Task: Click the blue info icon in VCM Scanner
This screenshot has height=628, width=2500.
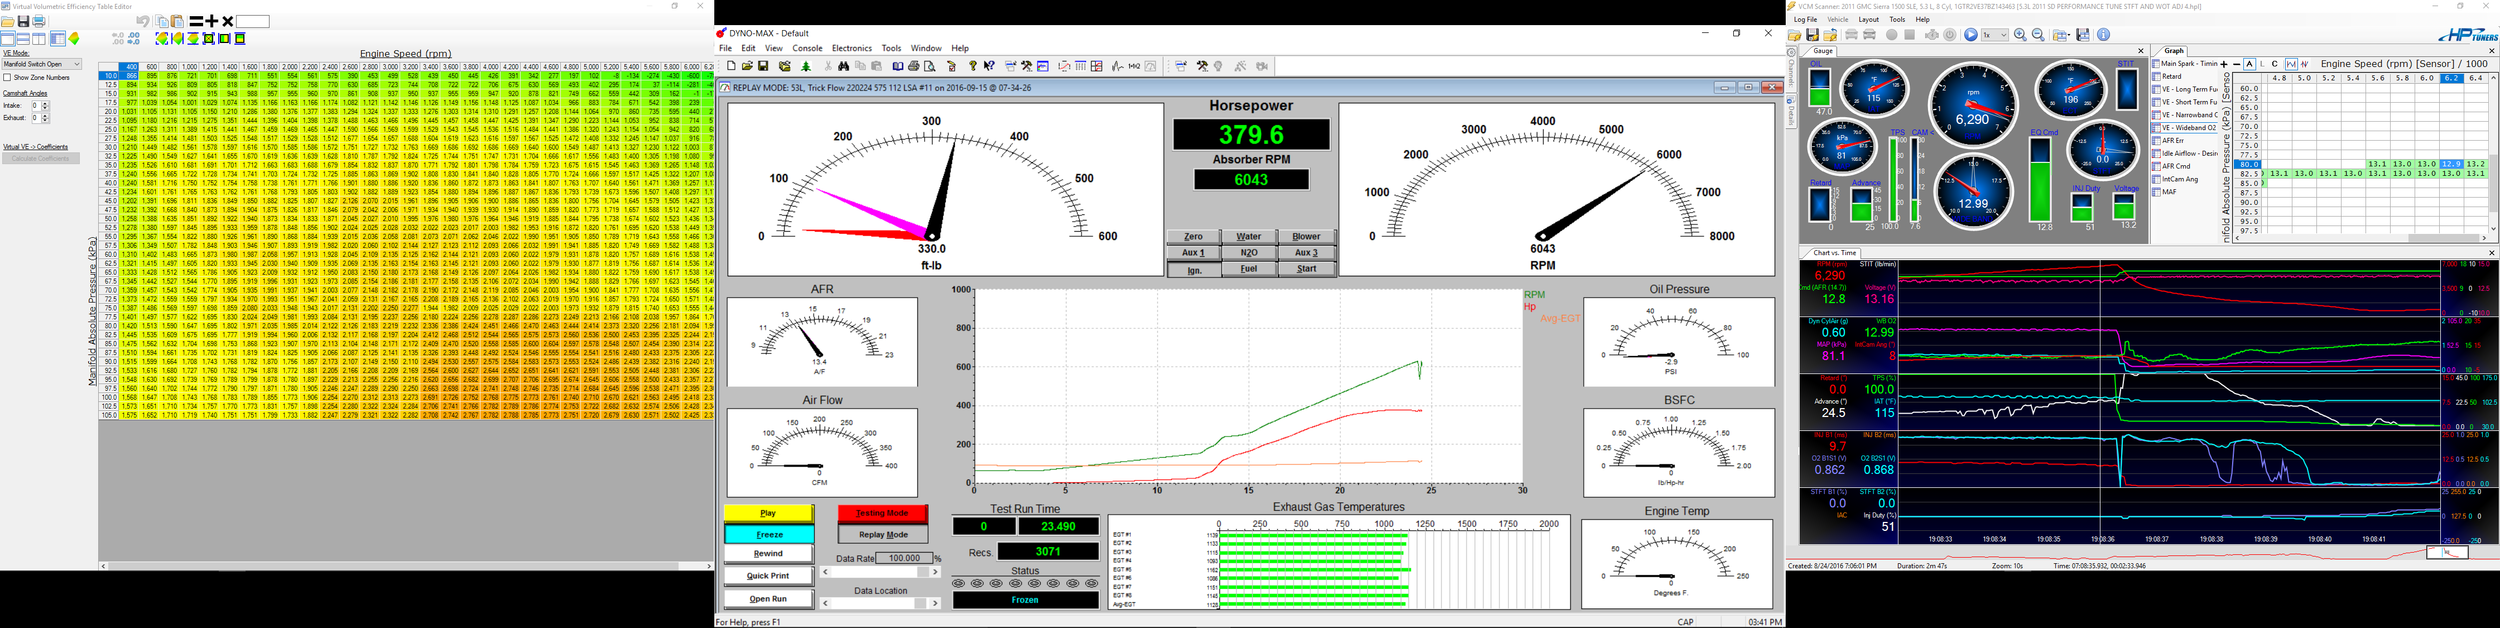Action: pyautogui.click(x=2104, y=34)
